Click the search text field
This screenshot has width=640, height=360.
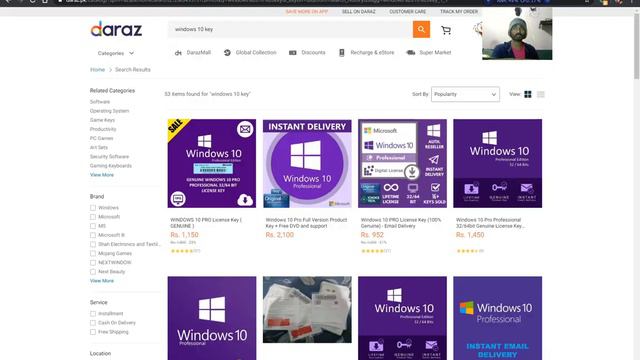[x=290, y=29]
